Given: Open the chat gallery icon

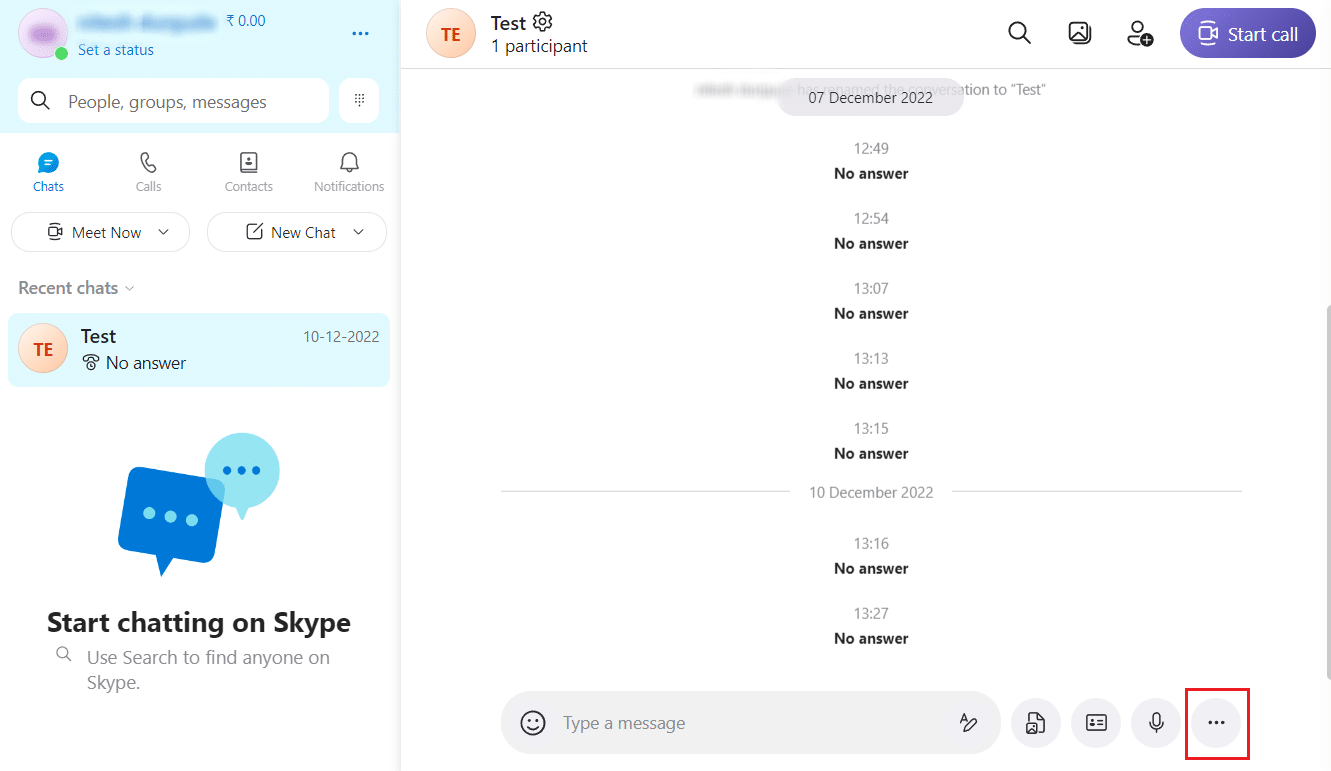Looking at the screenshot, I should point(1079,33).
